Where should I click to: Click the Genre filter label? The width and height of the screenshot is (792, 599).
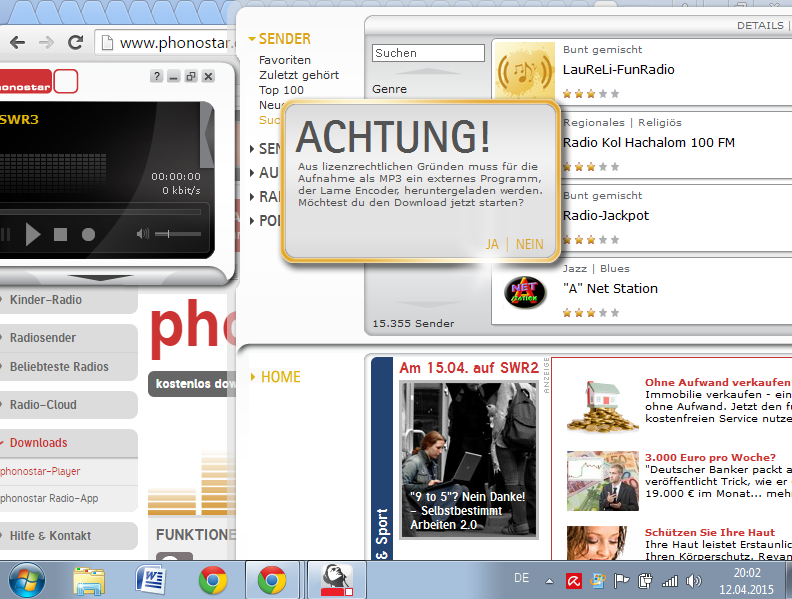pos(389,89)
